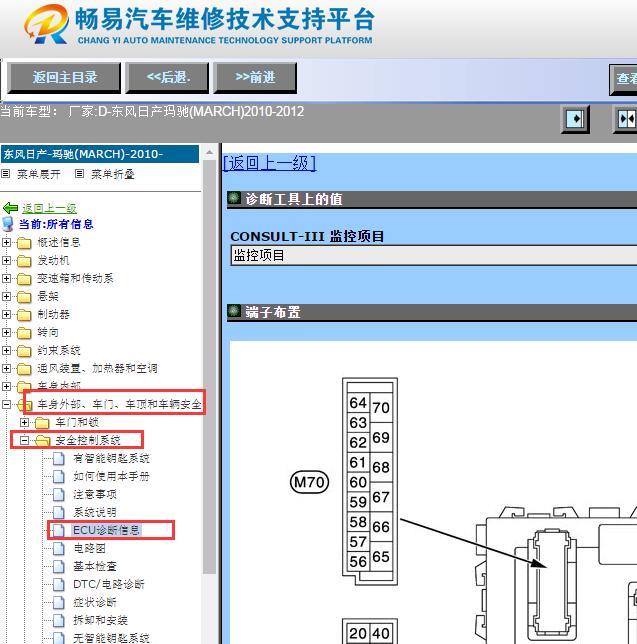Viewport: 637px width, 644px height.
Task: Click the green 返回上一级 link in sidebar
Action: point(49,208)
